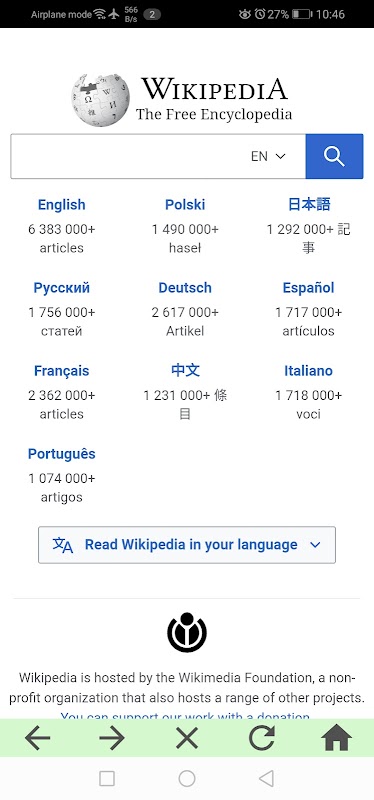374x800 pixels.
Task: Open the Français Wikipedia link
Action: click(62, 371)
